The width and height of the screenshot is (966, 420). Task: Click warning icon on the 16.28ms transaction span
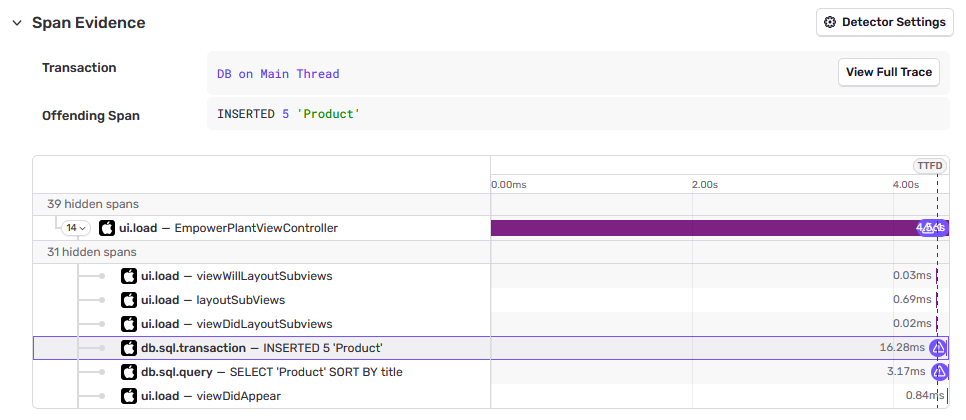938,348
